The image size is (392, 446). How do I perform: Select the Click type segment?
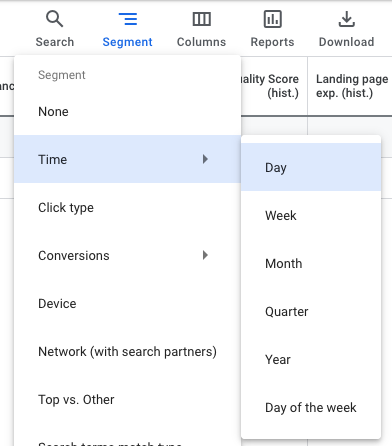pos(127,207)
